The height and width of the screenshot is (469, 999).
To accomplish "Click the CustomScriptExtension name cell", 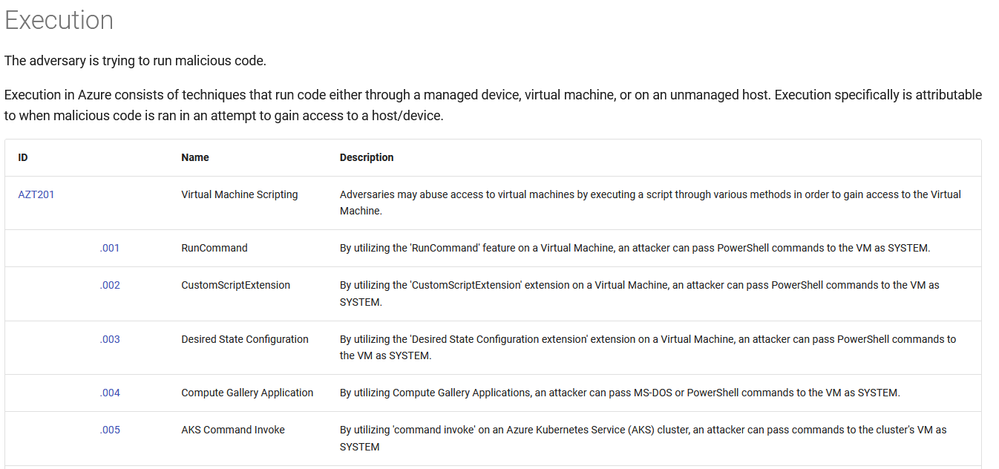I will 236,285.
